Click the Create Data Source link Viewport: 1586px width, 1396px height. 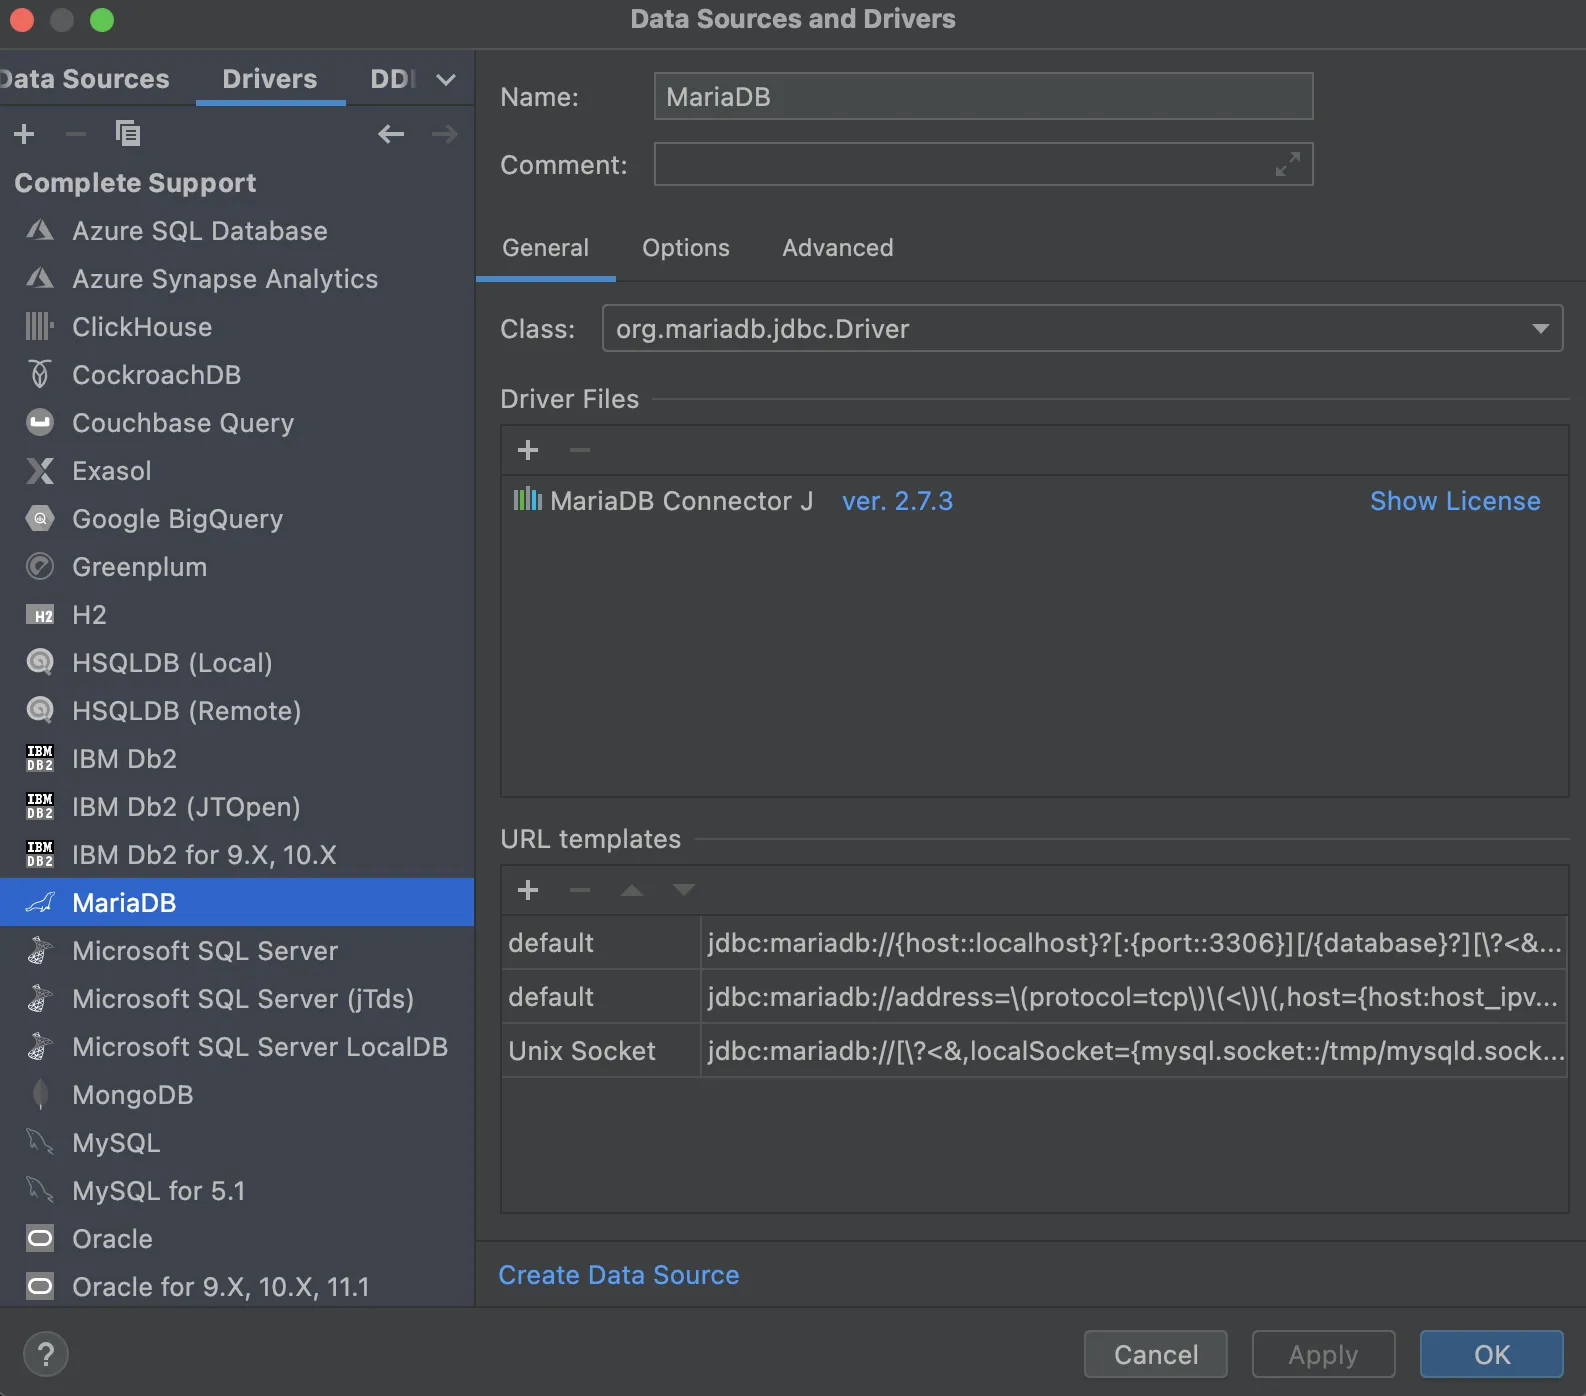(x=619, y=1275)
